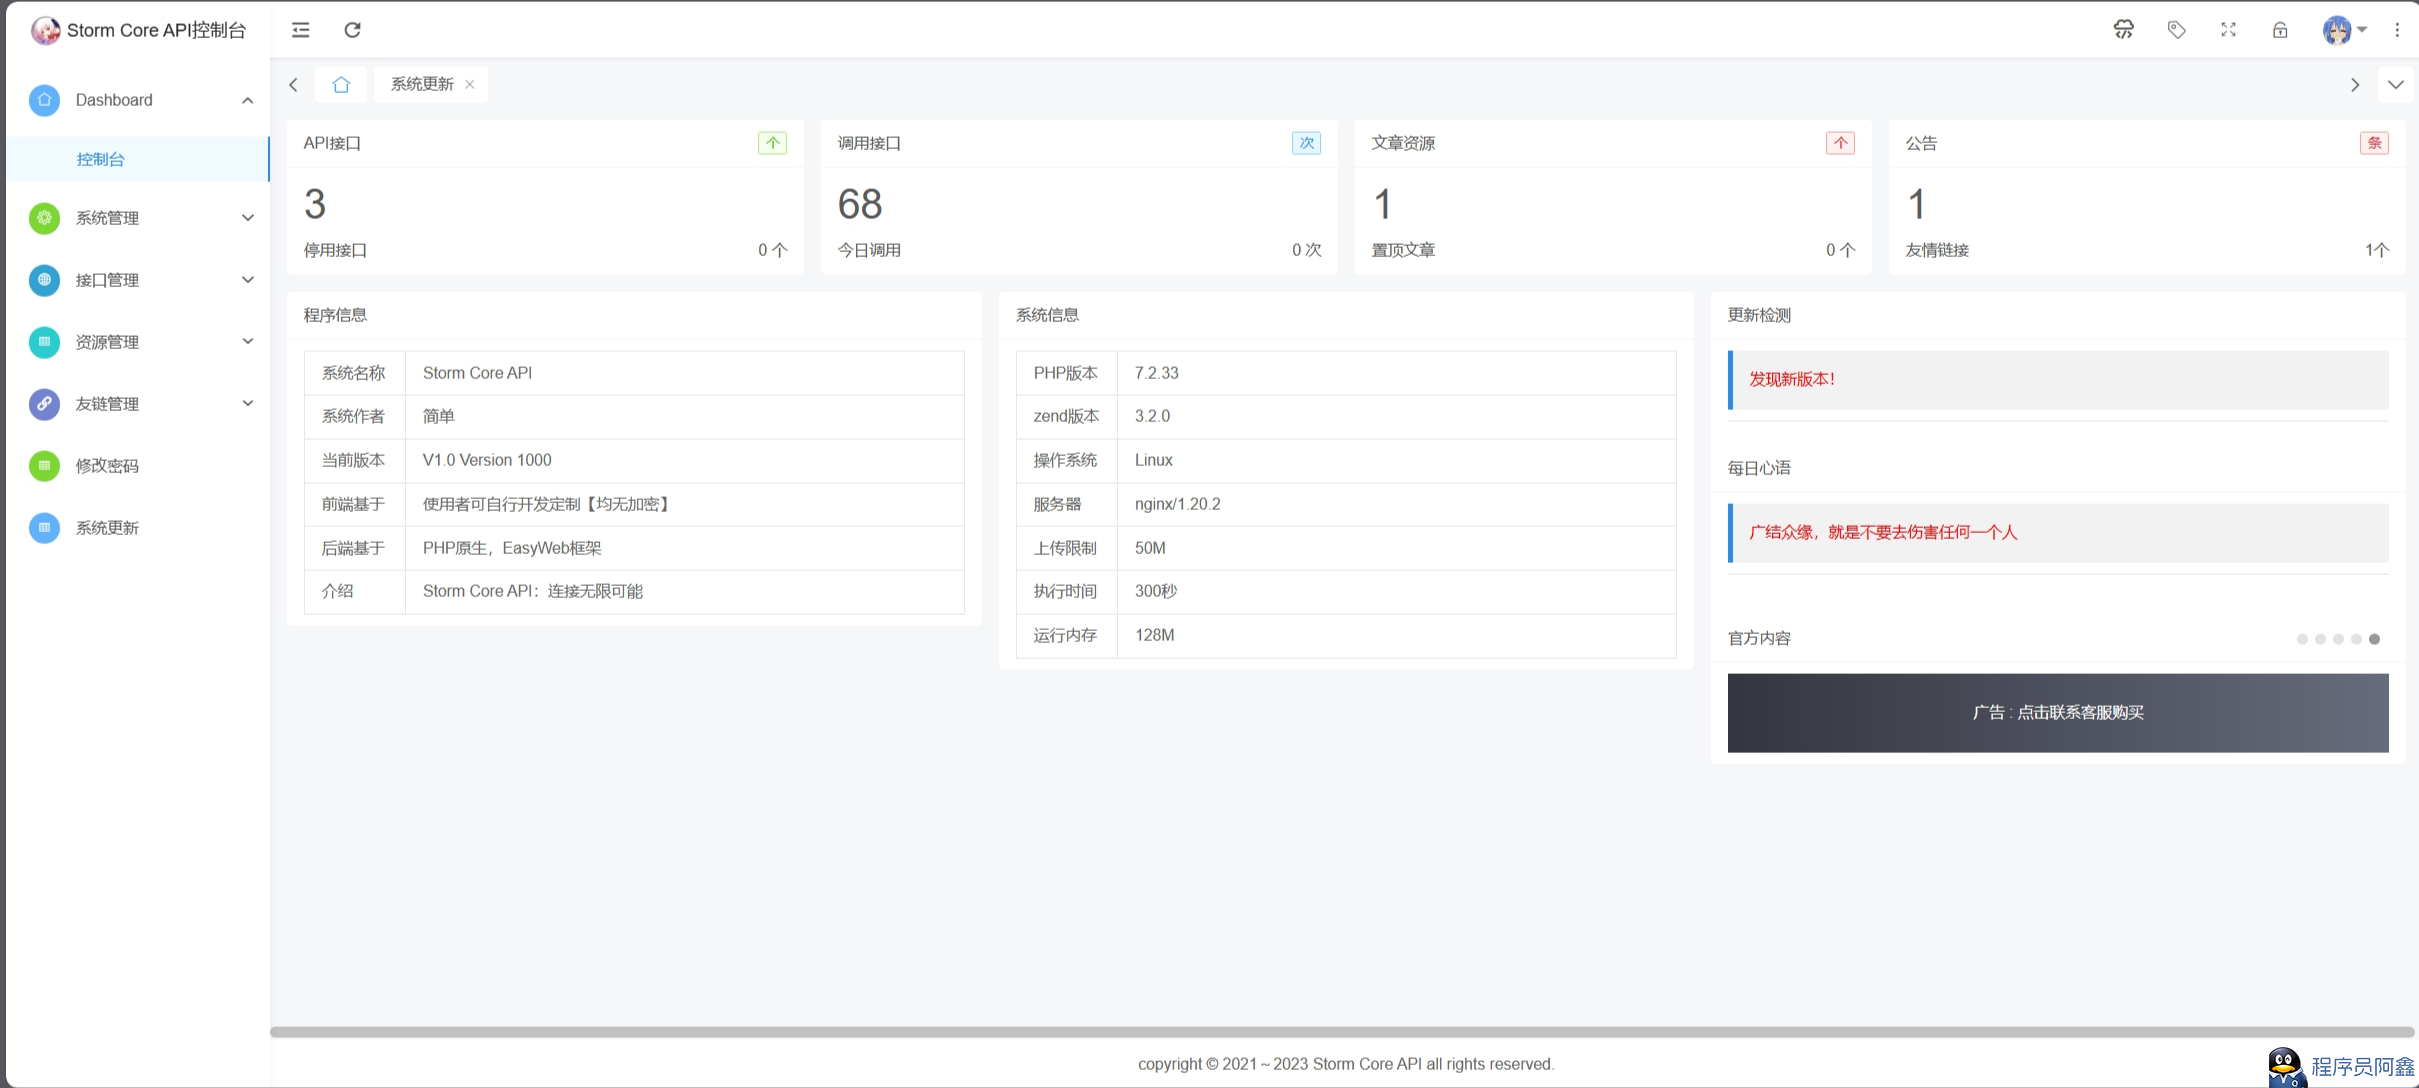
Task: Click the tag icon in the top bar
Action: tap(2176, 30)
